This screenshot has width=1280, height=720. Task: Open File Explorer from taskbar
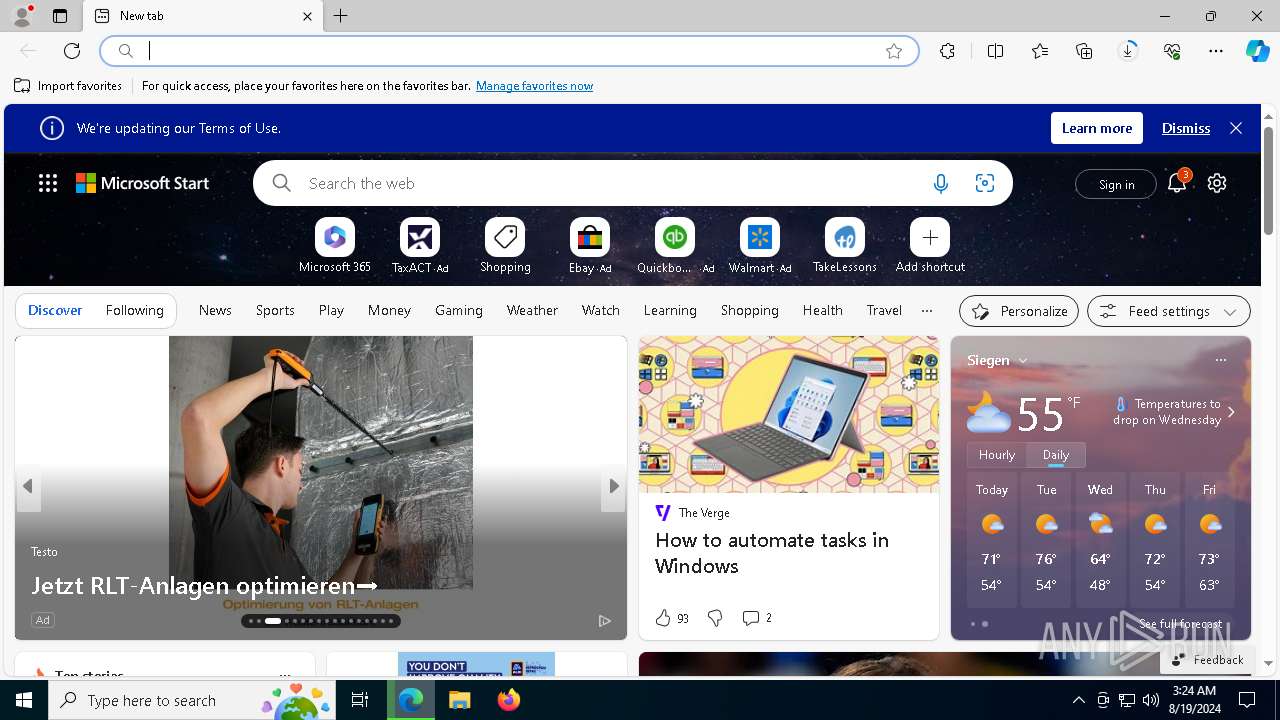(459, 700)
